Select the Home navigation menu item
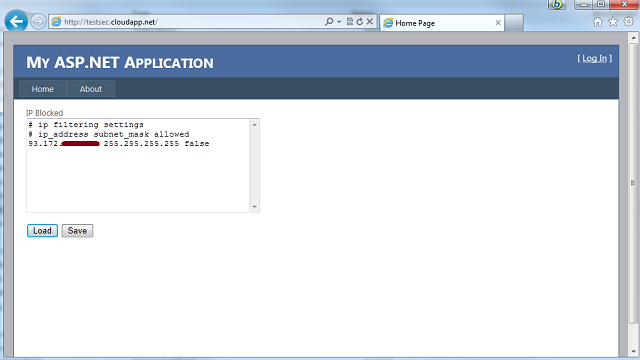Viewport: 640px width, 360px height. tap(42, 89)
